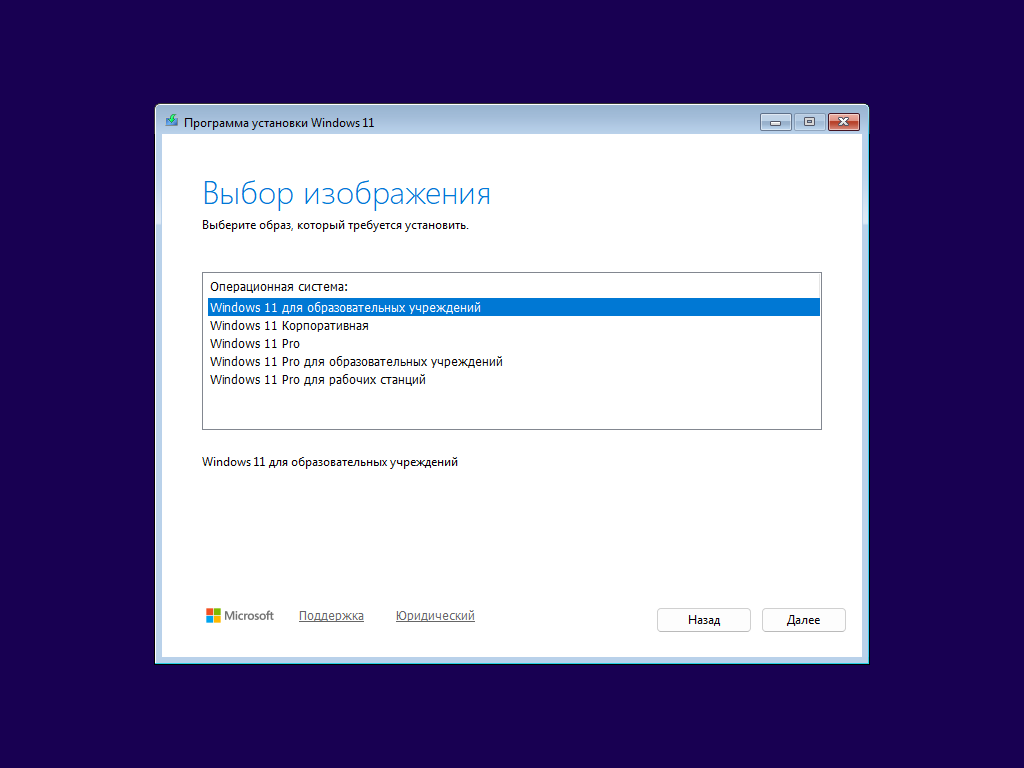Click the Windows Setup icon in title bar

click(x=172, y=121)
